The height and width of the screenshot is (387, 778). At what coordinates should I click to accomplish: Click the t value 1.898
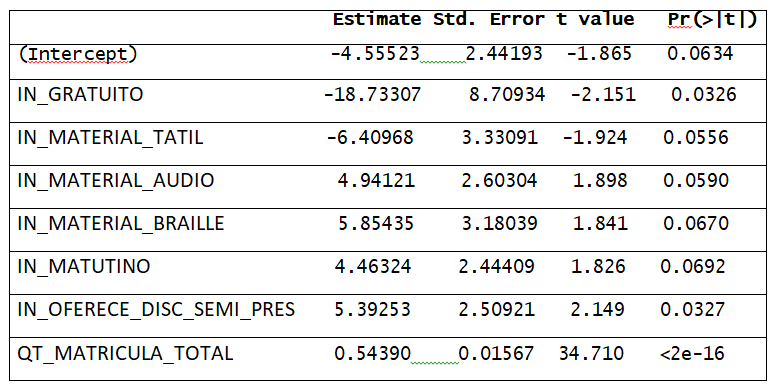click(x=600, y=181)
